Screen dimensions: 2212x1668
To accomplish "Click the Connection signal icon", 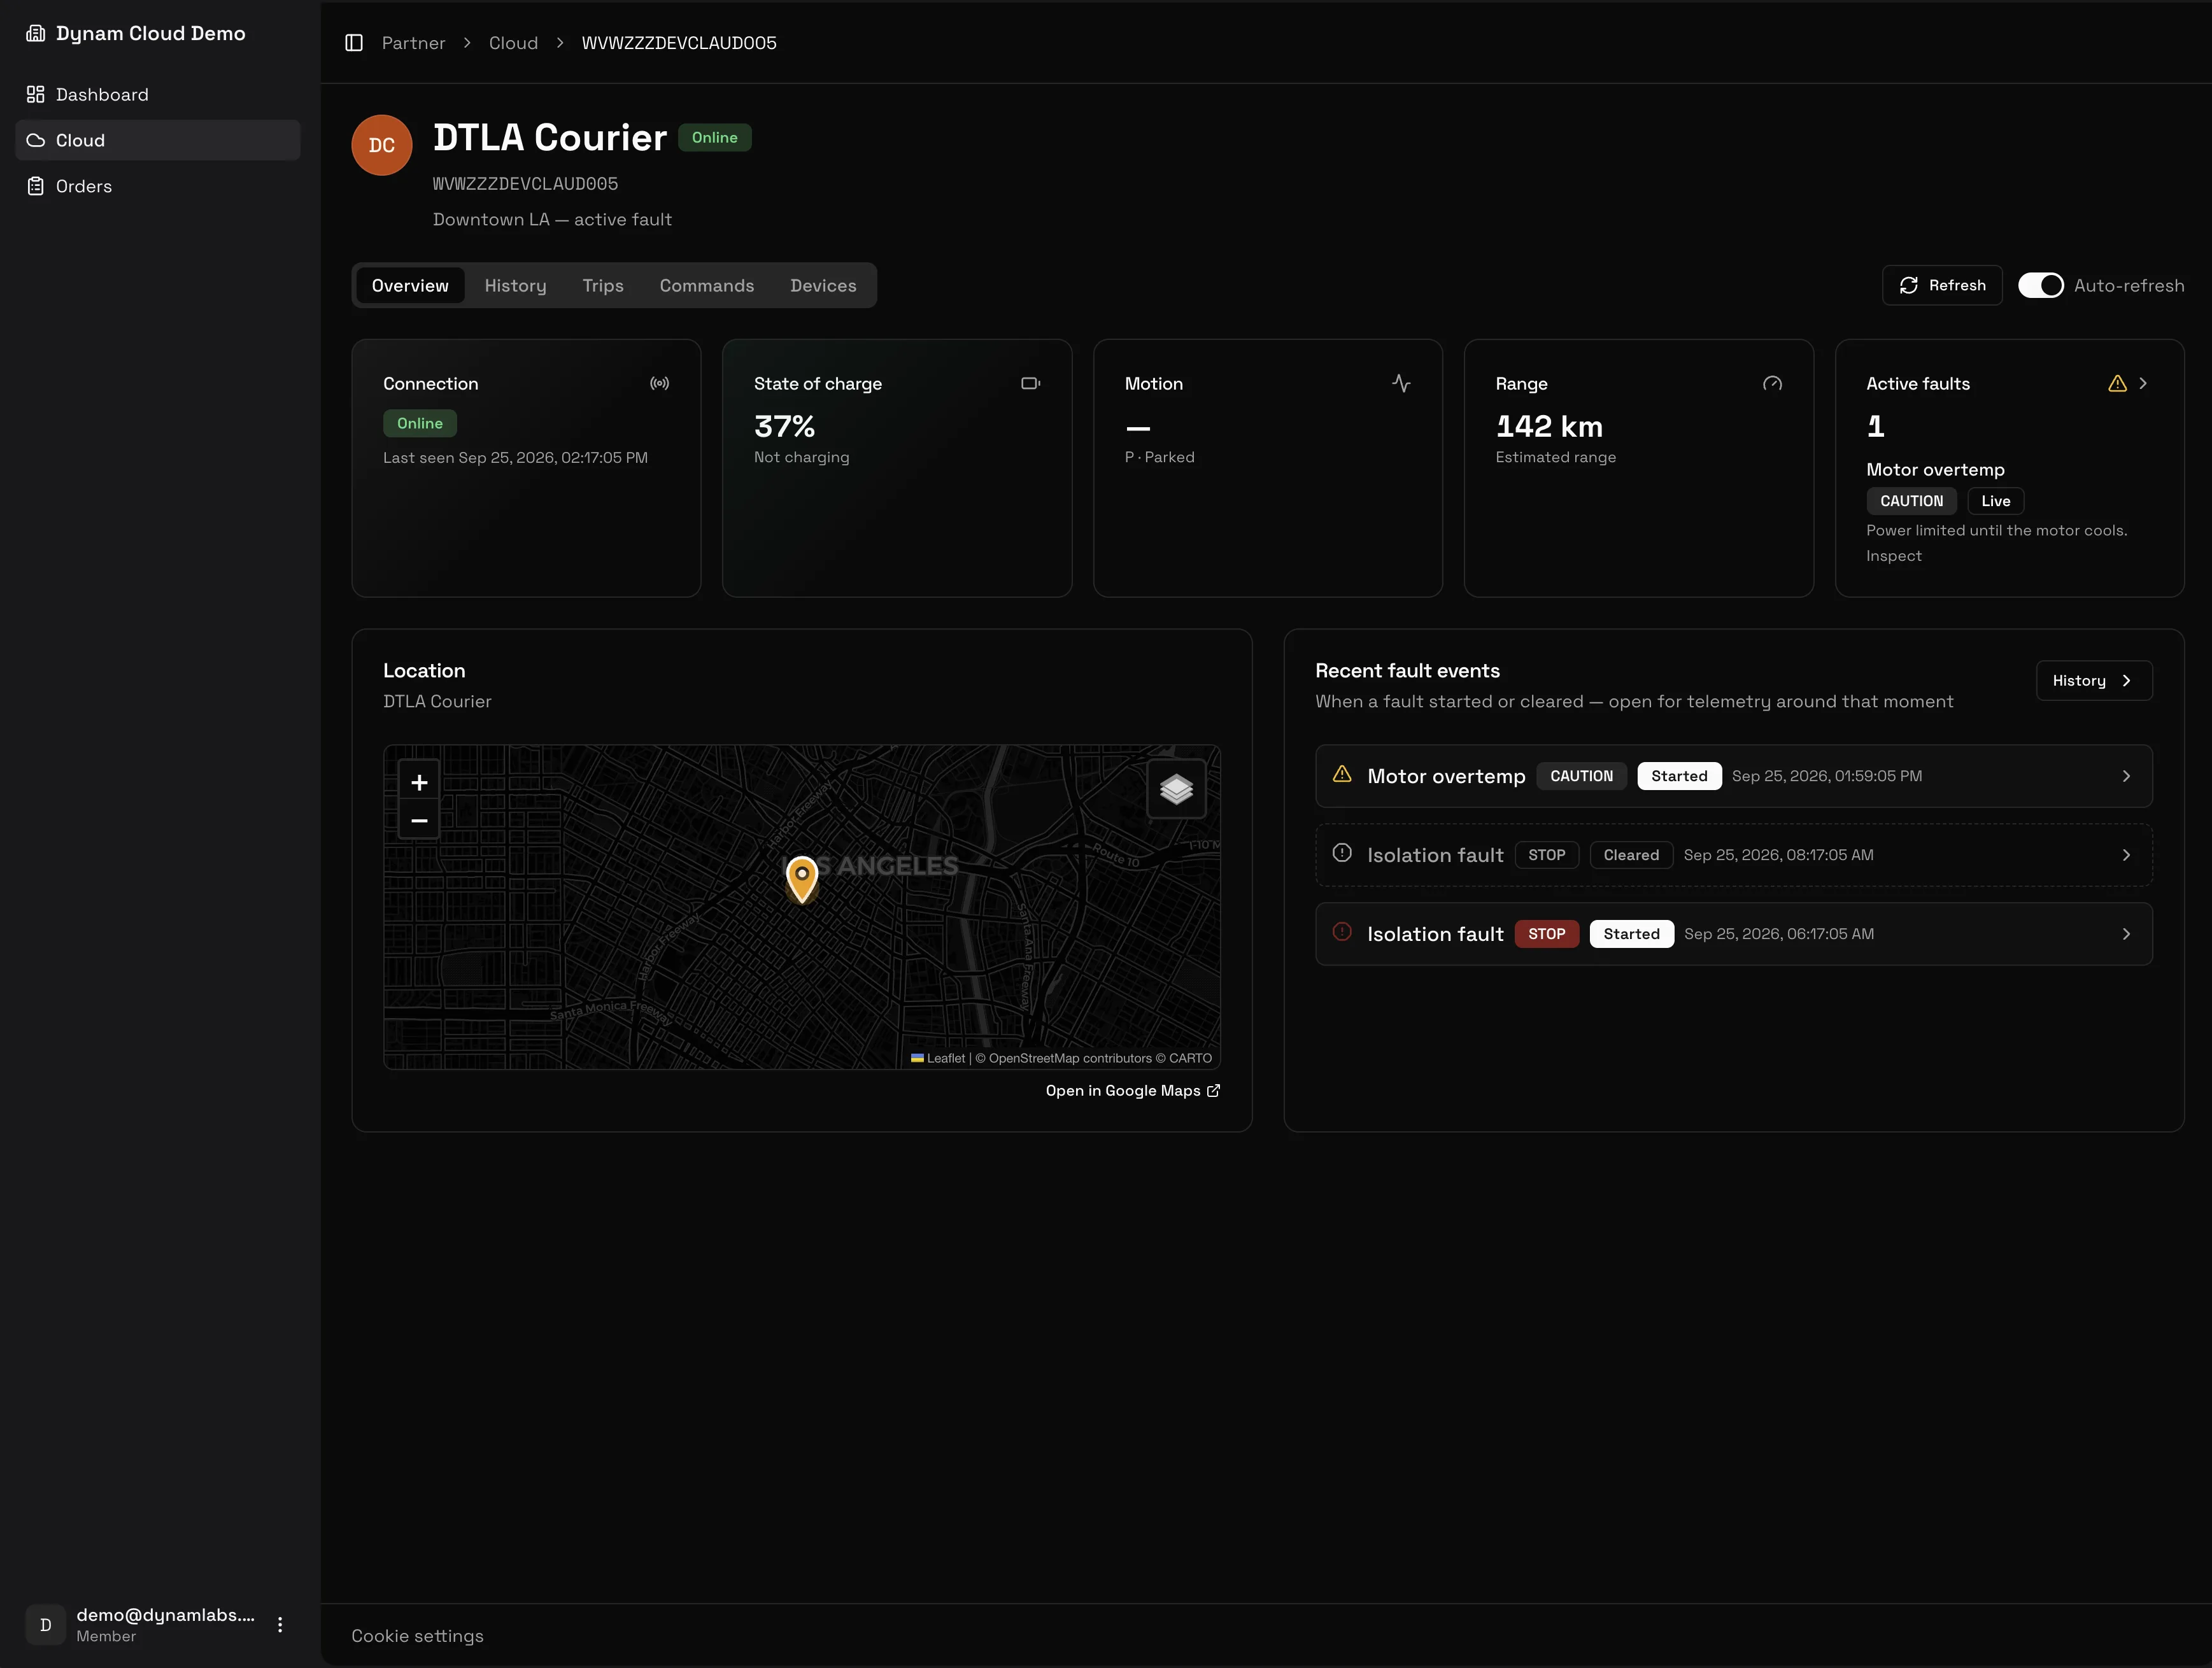I will click(660, 384).
